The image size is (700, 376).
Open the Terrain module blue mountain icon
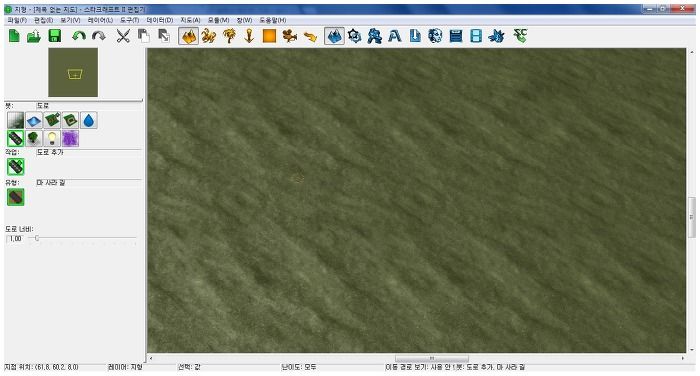pos(334,36)
